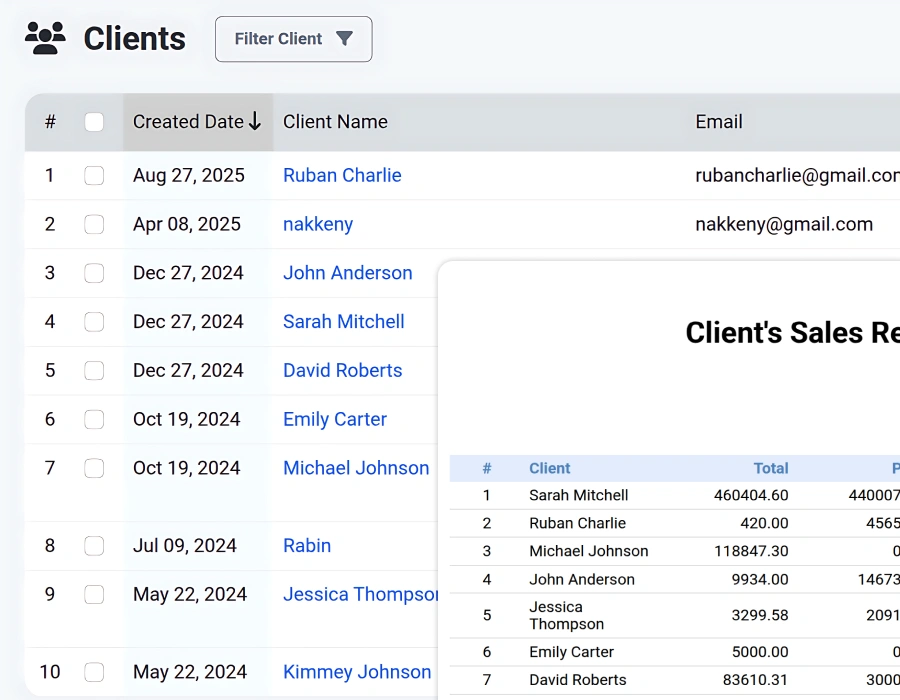Click the Emily Carter link
Screen dimensions: 900x700
tap(335, 420)
